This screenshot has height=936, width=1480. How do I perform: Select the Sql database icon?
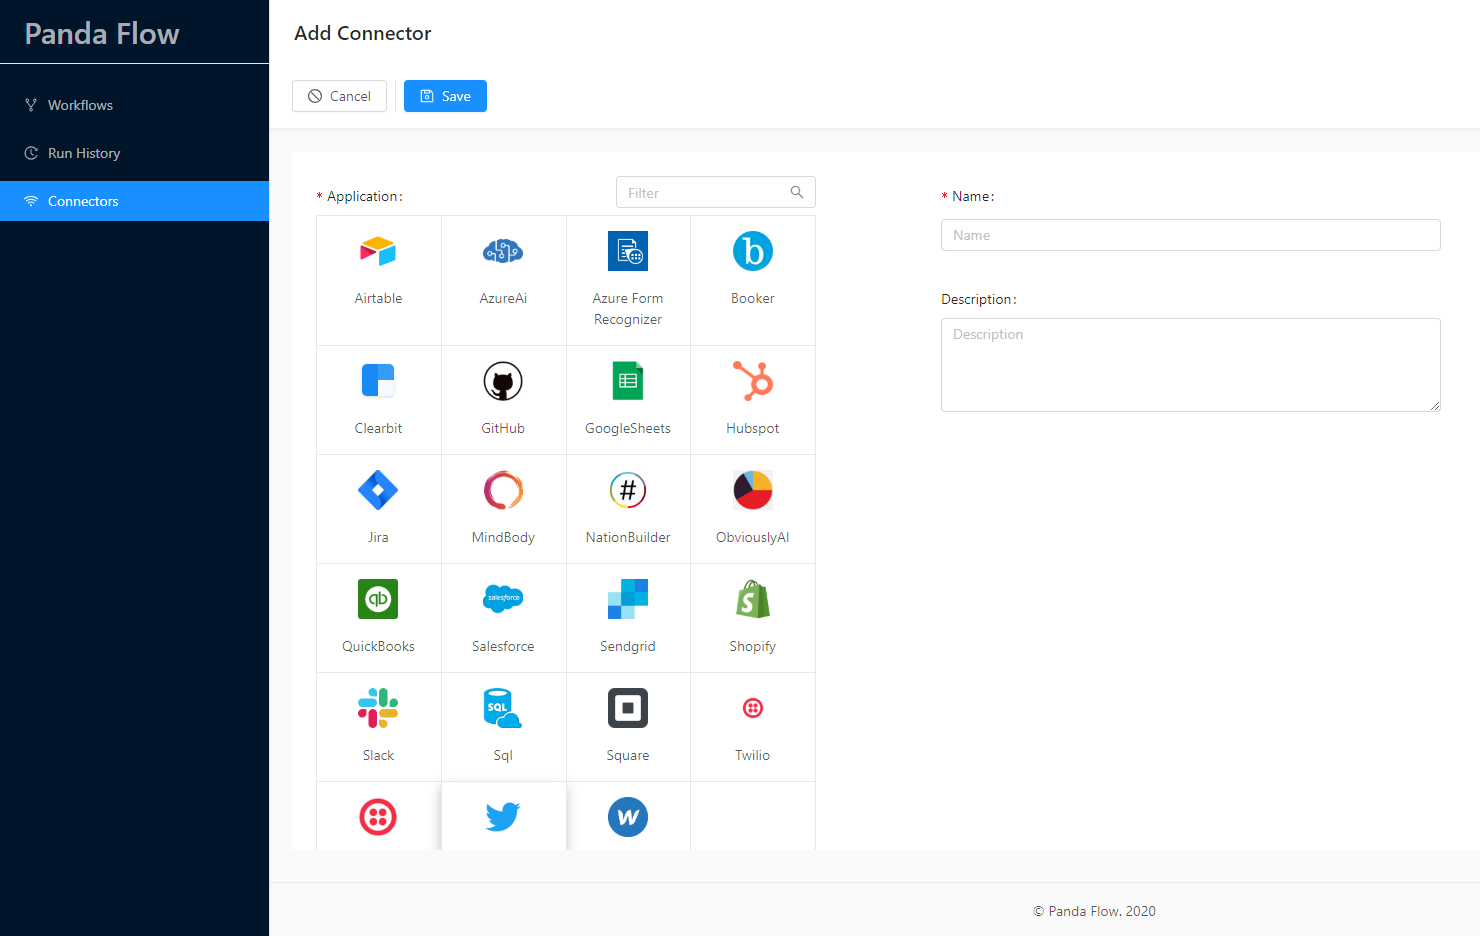pyautogui.click(x=503, y=708)
